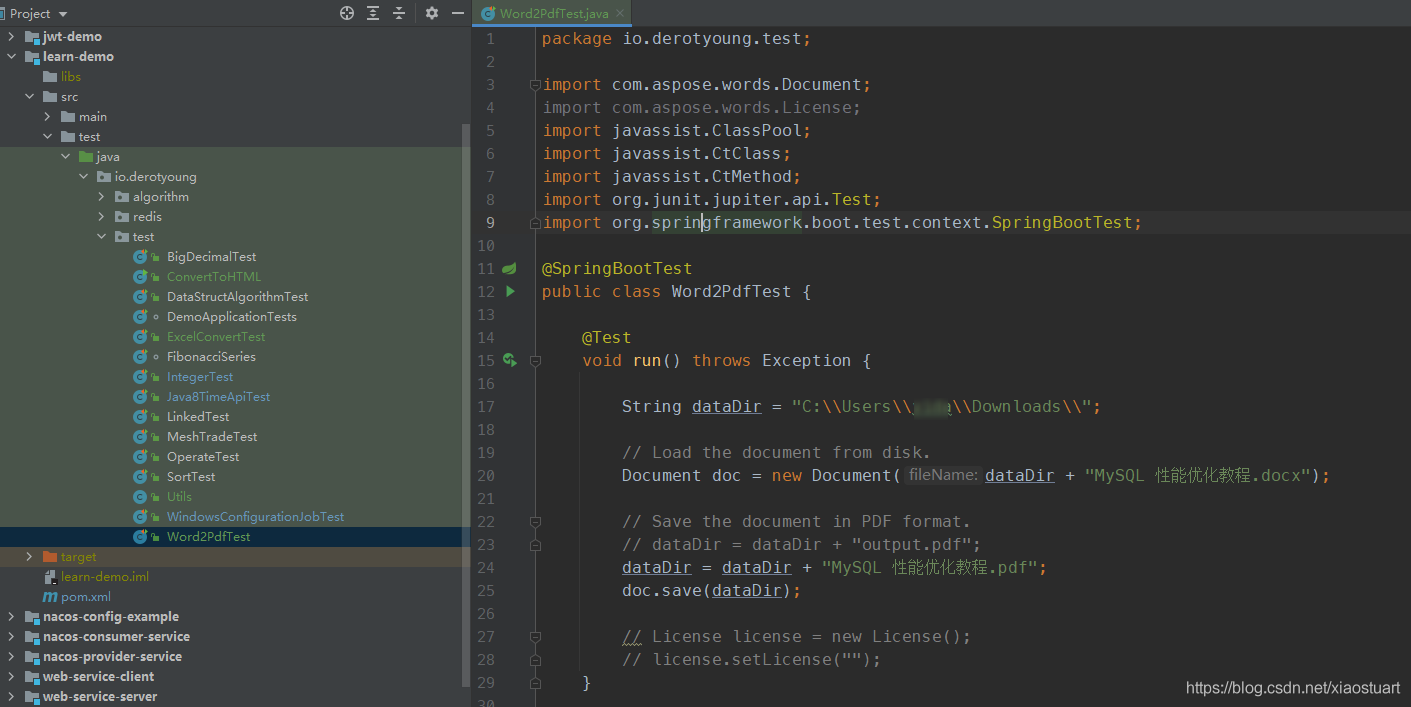
Task: Open SortTest class
Action: tap(191, 477)
